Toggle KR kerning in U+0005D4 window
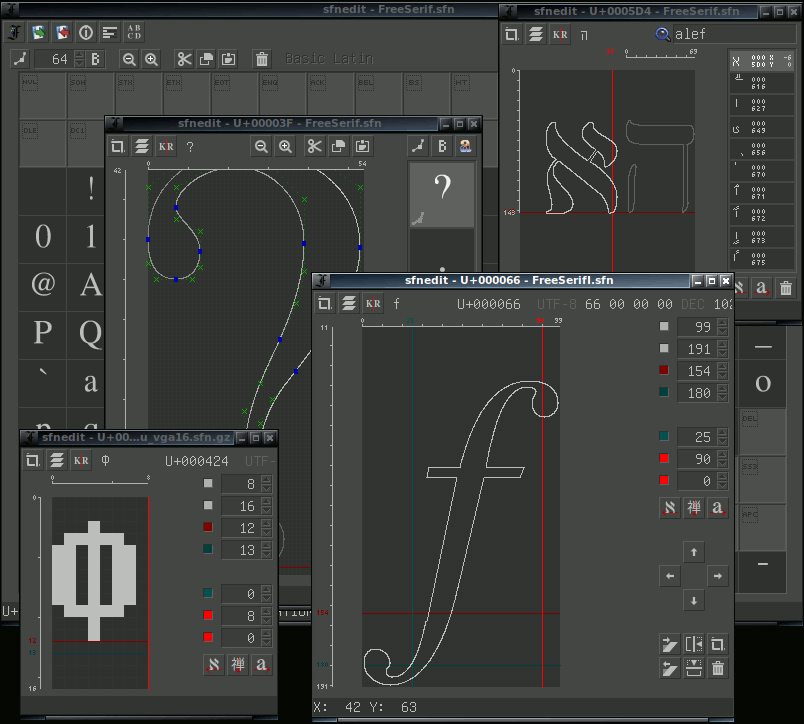The width and height of the screenshot is (804, 724). (x=560, y=34)
